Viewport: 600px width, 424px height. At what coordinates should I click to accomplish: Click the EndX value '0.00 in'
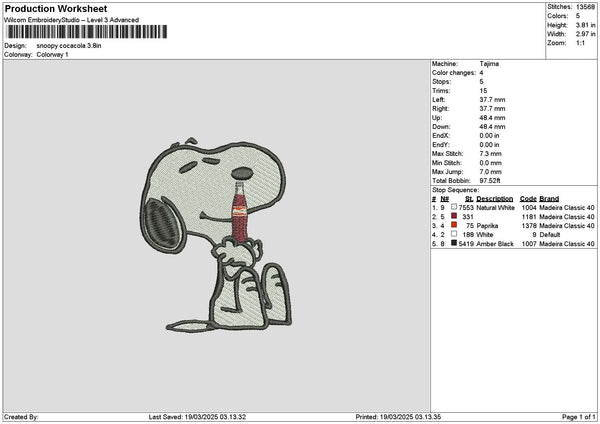click(489, 136)
